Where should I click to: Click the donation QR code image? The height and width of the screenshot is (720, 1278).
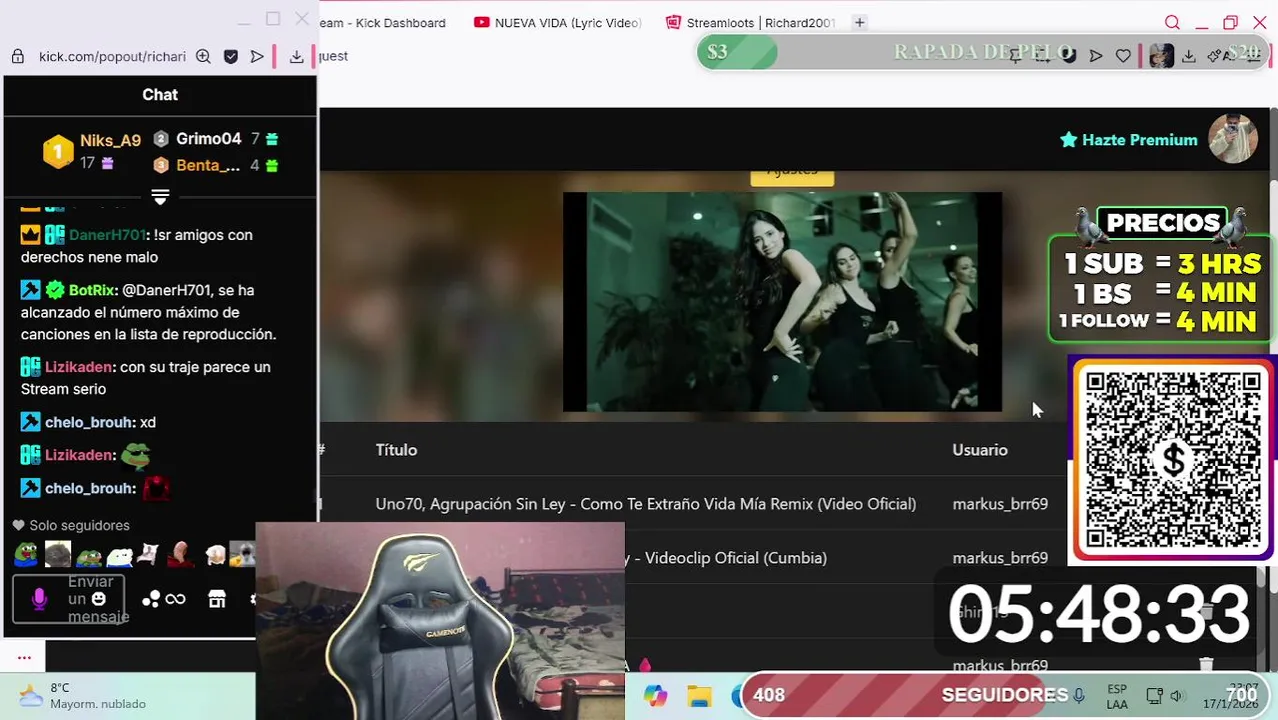pyautogui.click(x=1172, y=460)
